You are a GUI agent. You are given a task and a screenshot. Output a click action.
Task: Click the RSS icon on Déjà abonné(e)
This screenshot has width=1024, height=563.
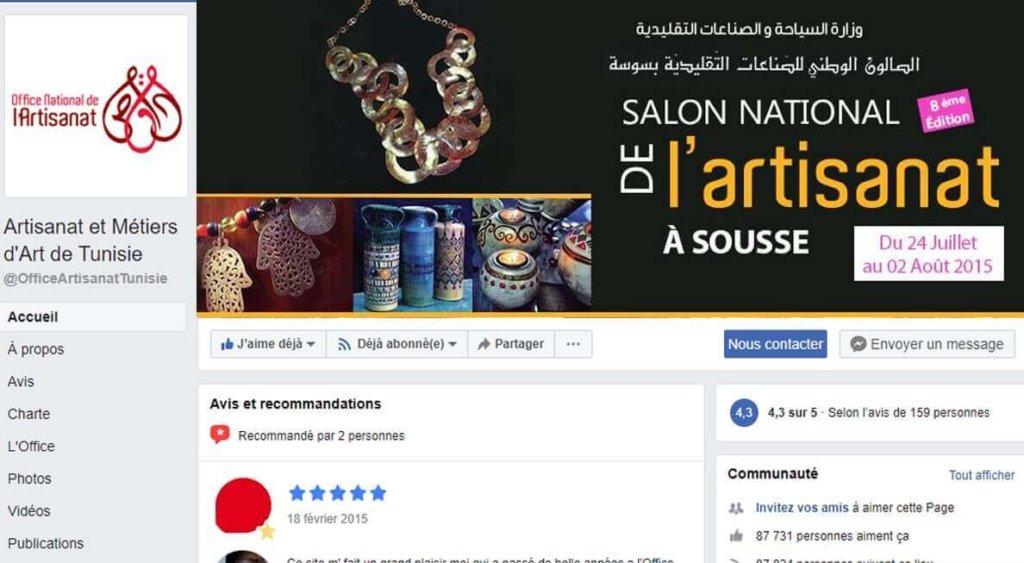344,344
